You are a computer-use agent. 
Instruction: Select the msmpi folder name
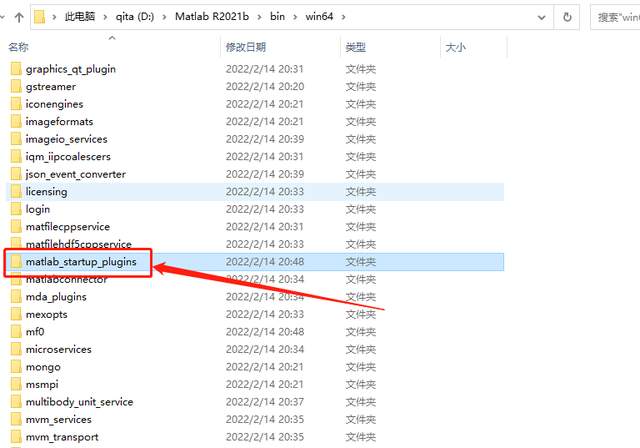click(x=42, y=385)
